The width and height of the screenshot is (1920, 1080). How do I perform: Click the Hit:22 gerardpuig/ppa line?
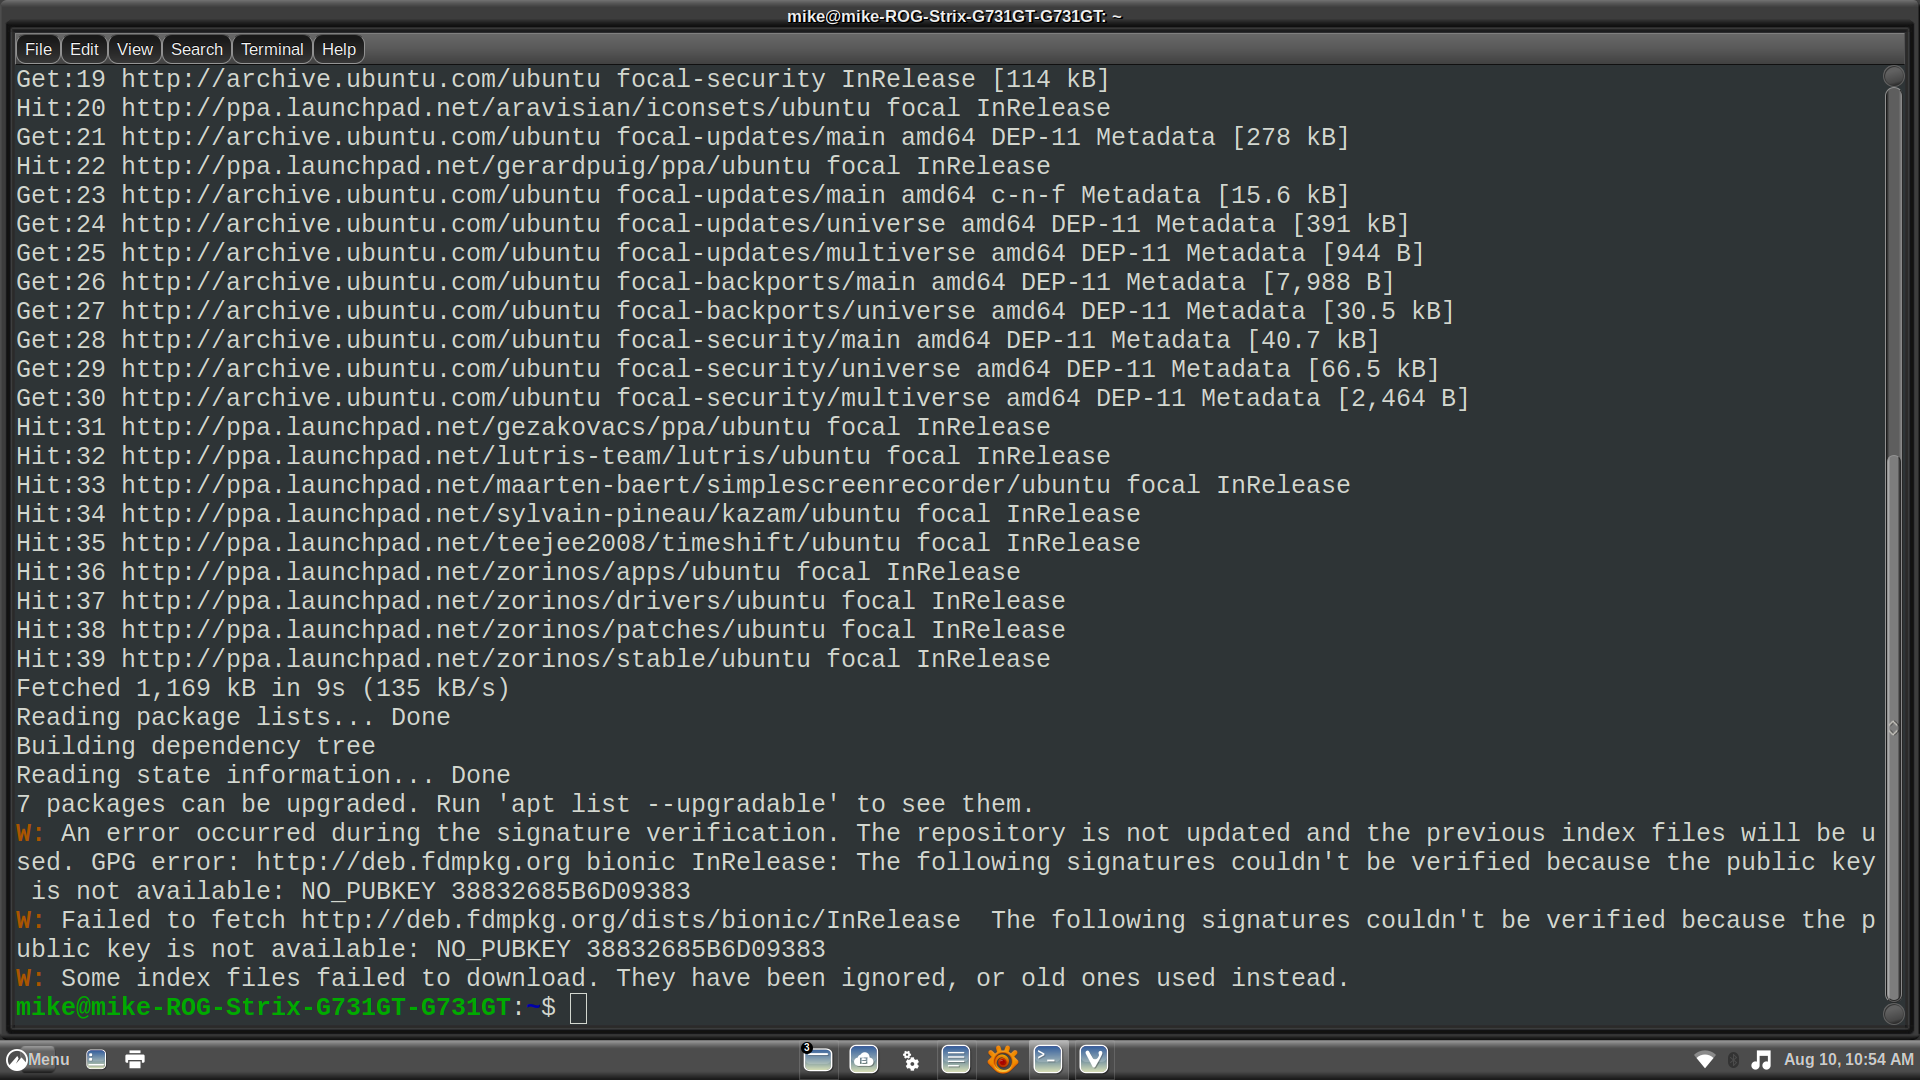click(x=533, y=166)
